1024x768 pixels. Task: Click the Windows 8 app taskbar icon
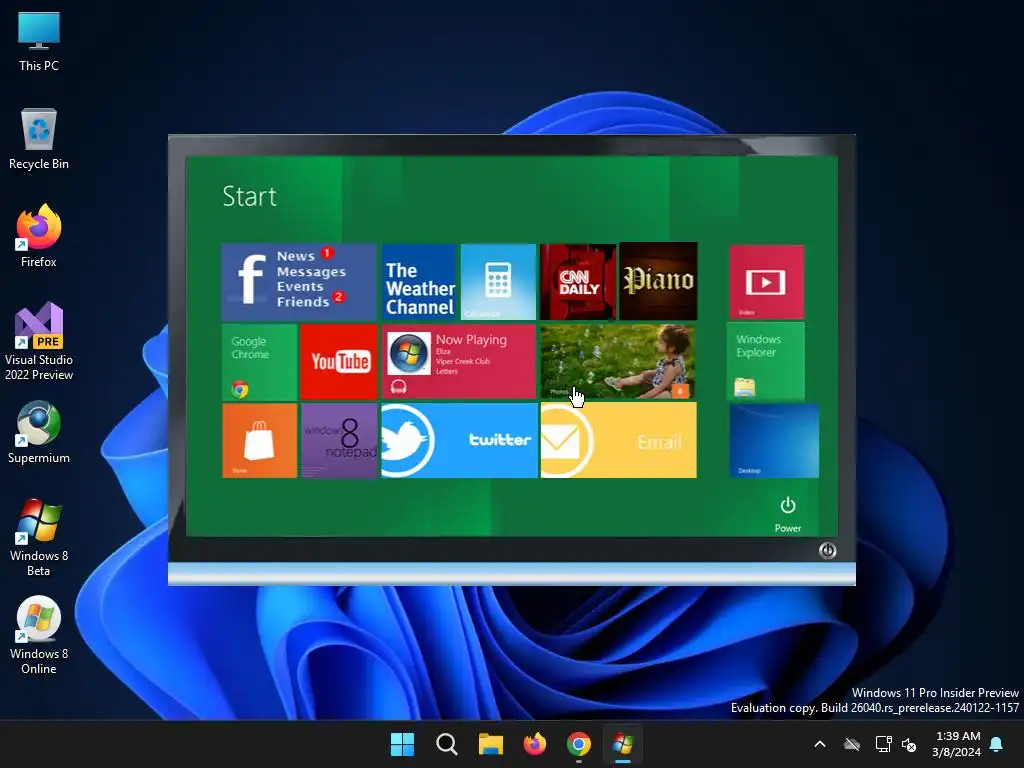(x=623, y=744)
